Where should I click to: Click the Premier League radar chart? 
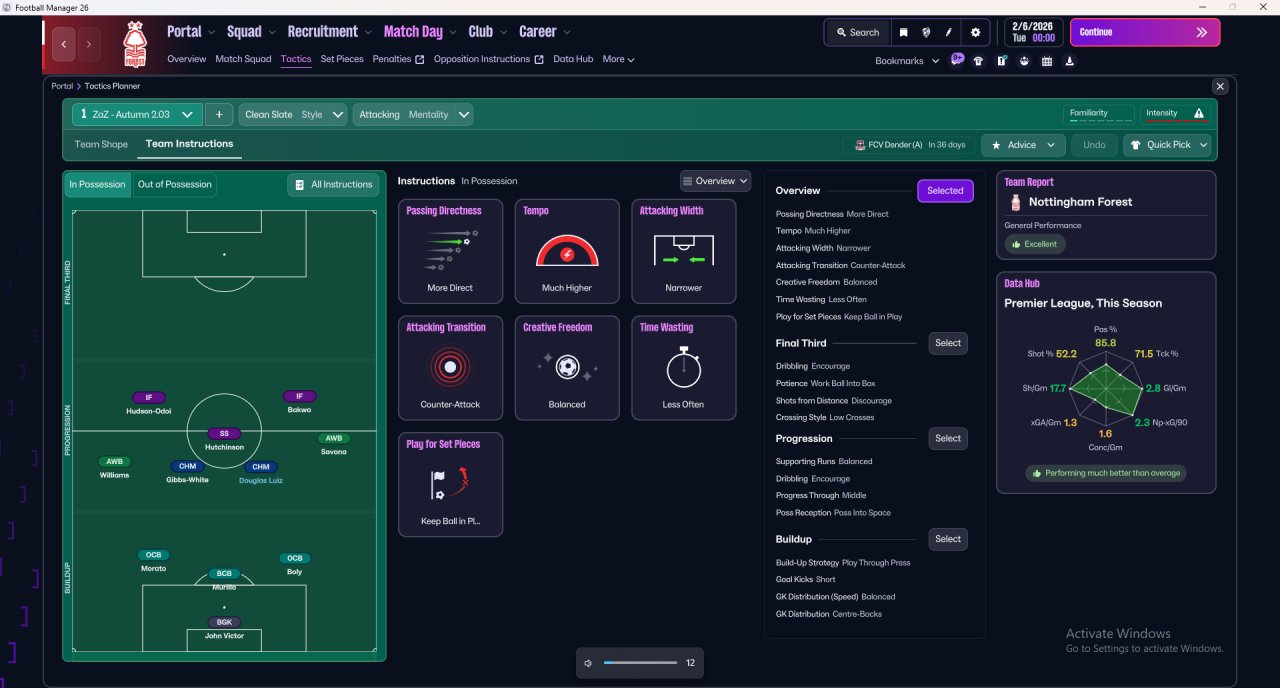pyautogui.click(x=1106, y=388)
